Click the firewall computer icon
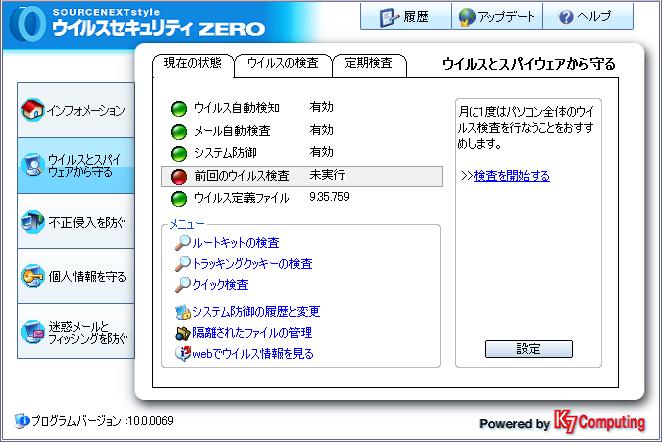Viewport: 662px width, 442px height. tap(33, 222)
